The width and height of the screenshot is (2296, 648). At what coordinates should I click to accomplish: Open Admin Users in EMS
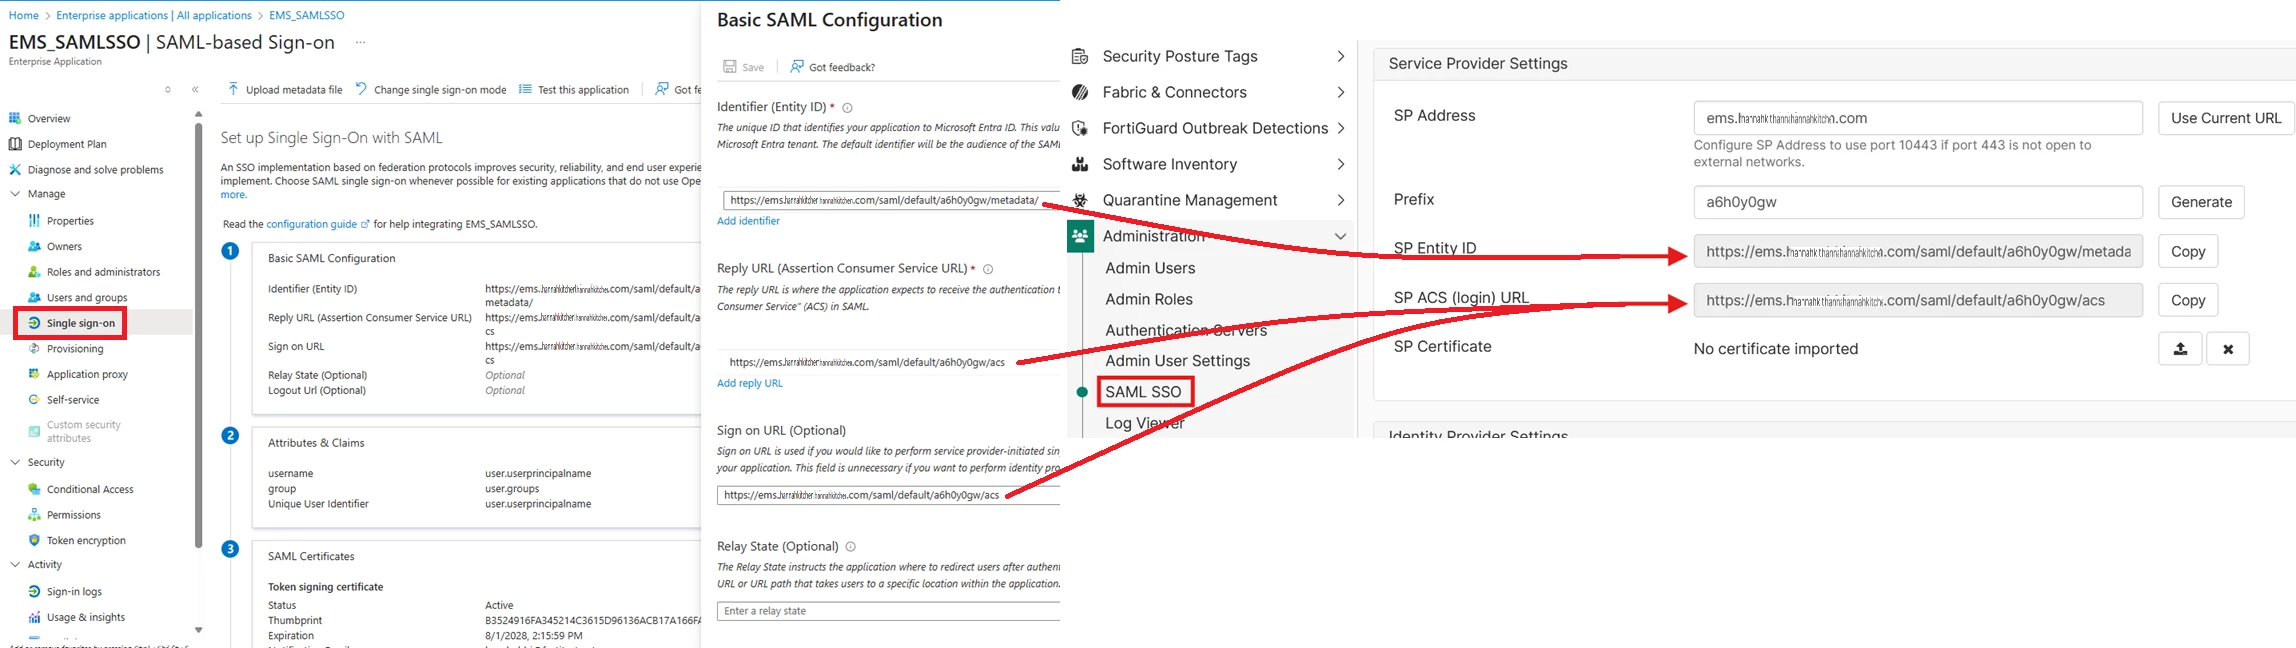coord(1150,268)
